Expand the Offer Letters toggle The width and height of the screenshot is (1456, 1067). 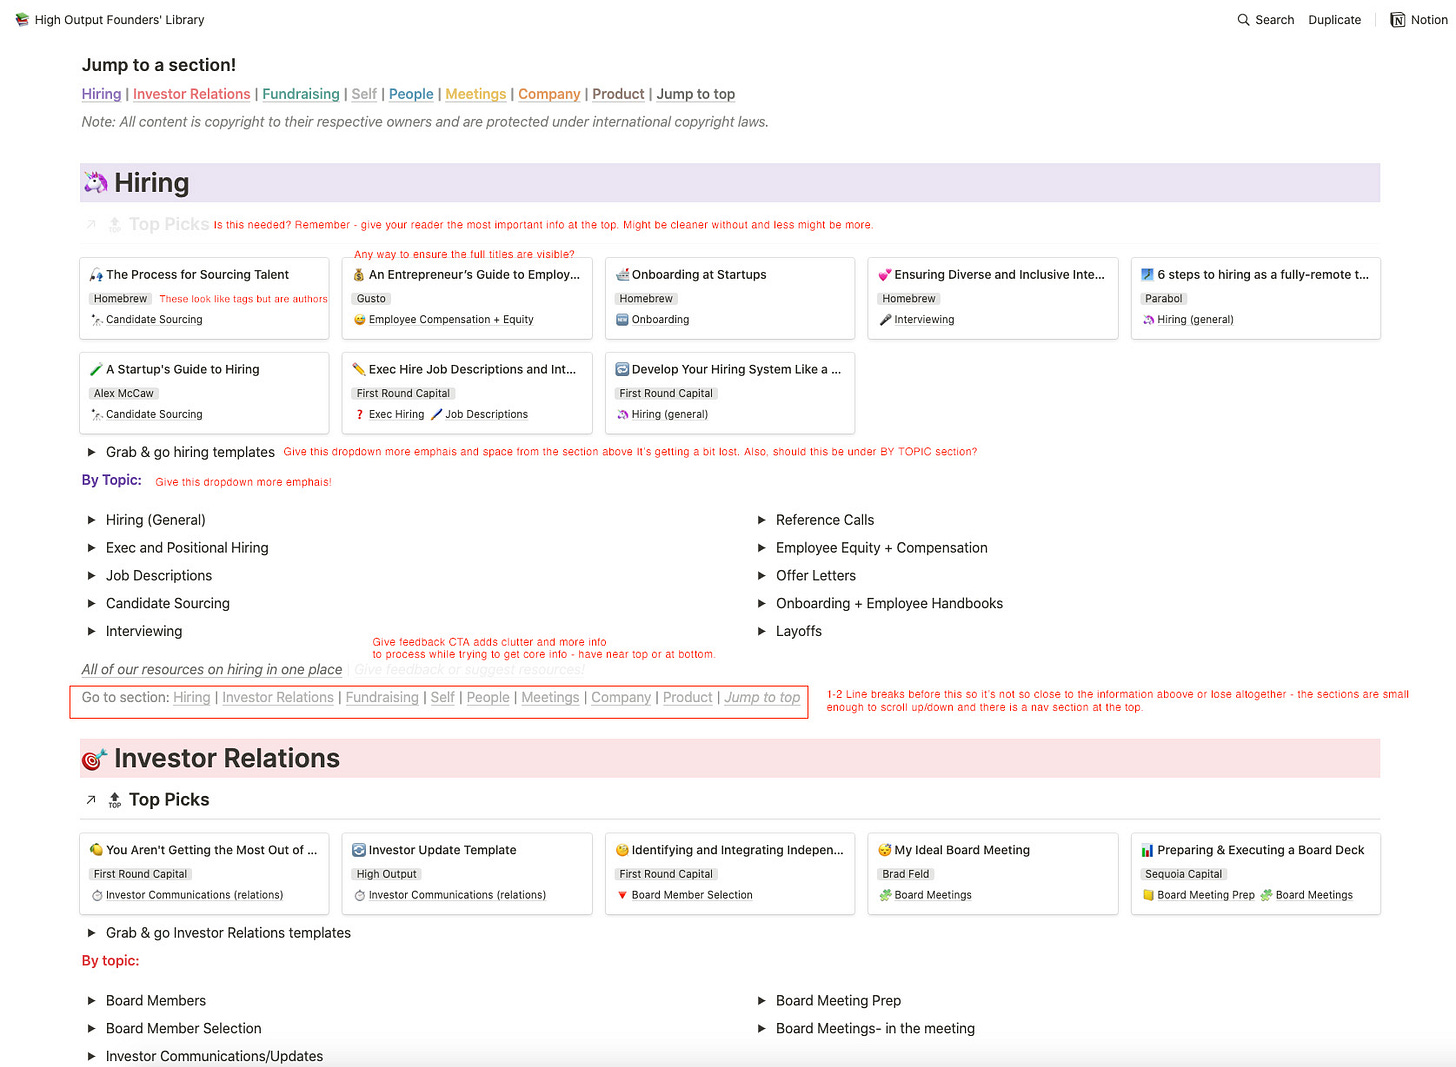click(x=762, y=576)
